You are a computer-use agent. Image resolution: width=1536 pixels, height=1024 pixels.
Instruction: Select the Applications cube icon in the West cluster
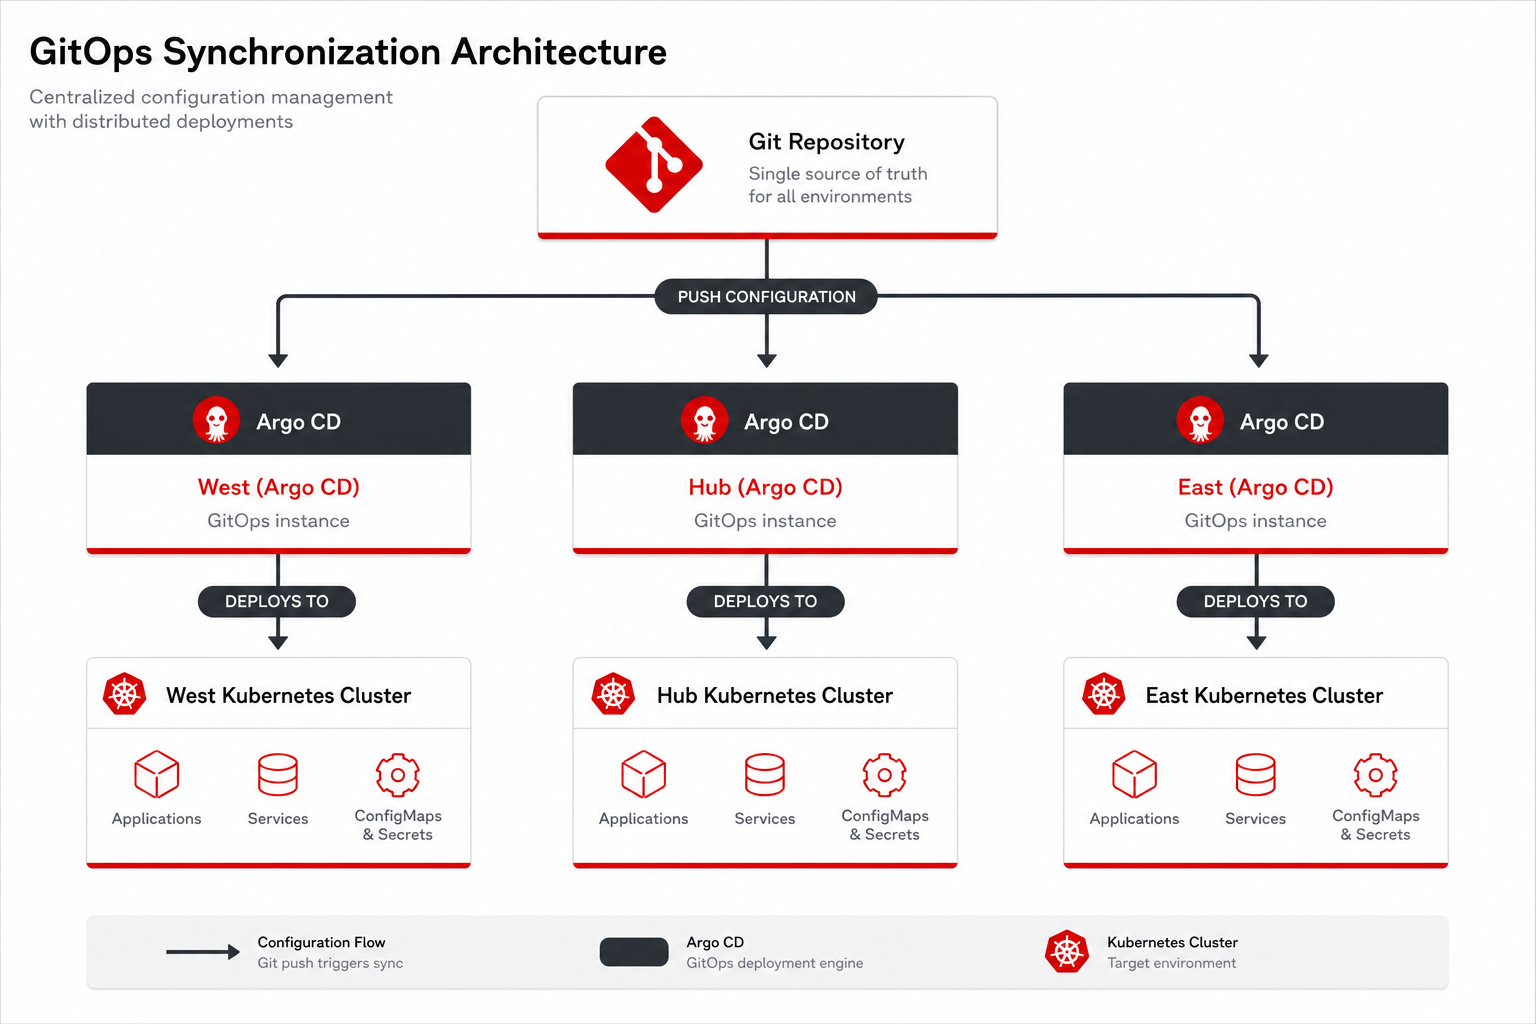click(157, 774)
